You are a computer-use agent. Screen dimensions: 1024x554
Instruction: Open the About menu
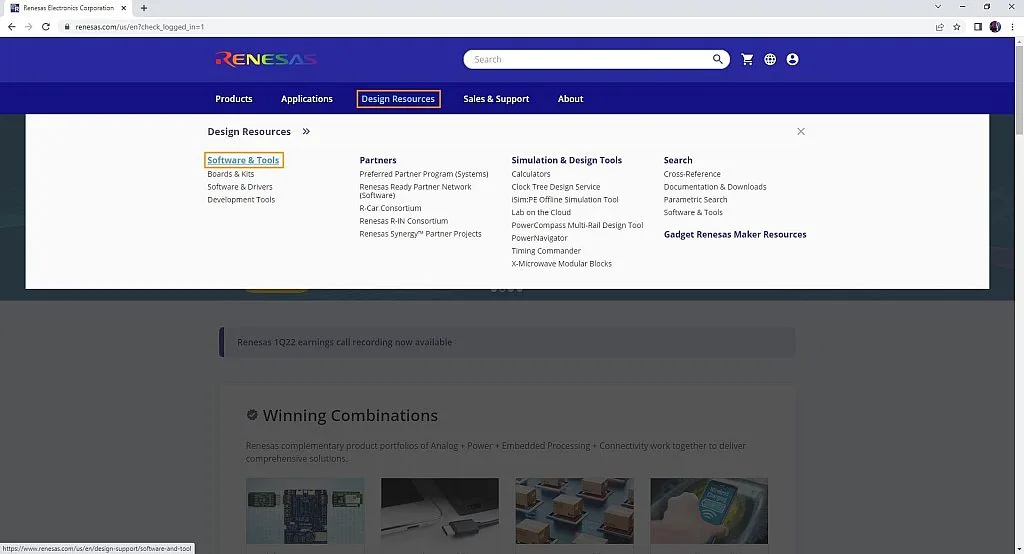click(x=570, y=99)
